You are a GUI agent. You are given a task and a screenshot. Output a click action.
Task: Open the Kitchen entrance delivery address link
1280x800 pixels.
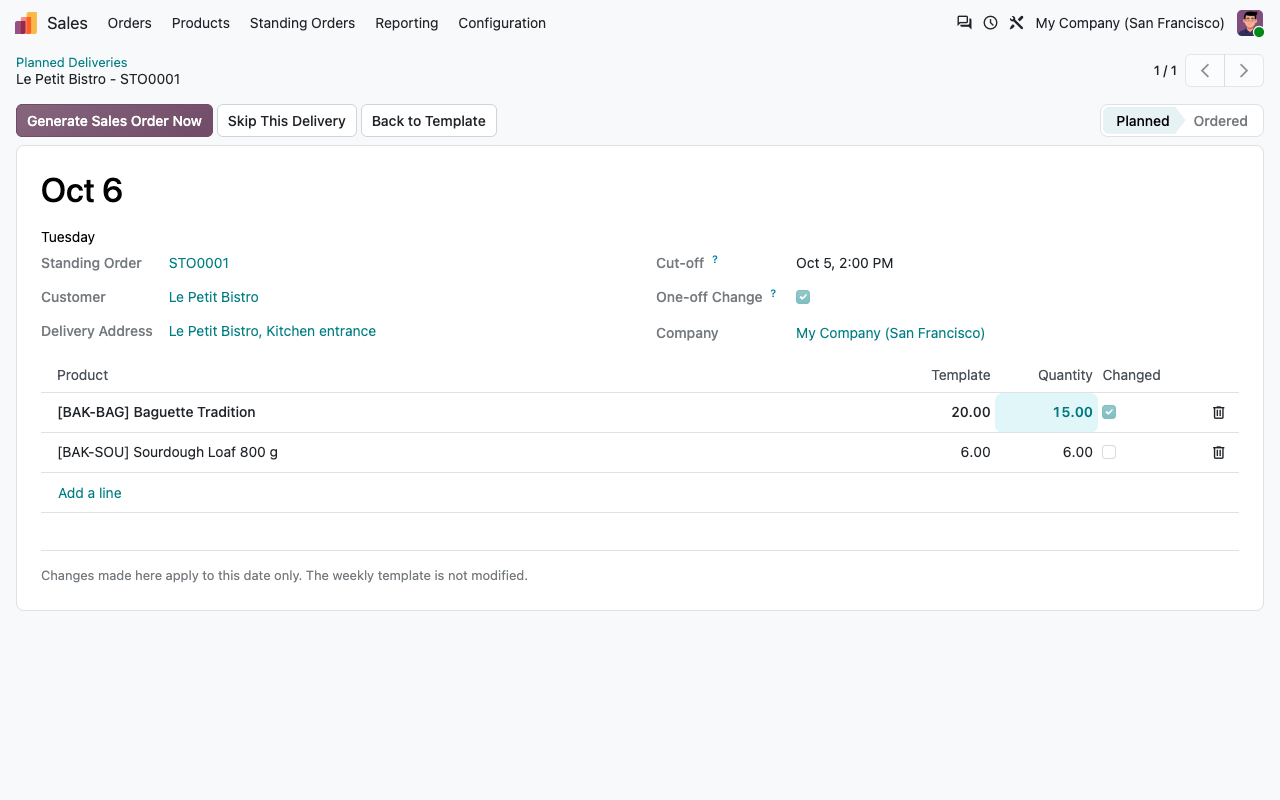tap(272, 331)
